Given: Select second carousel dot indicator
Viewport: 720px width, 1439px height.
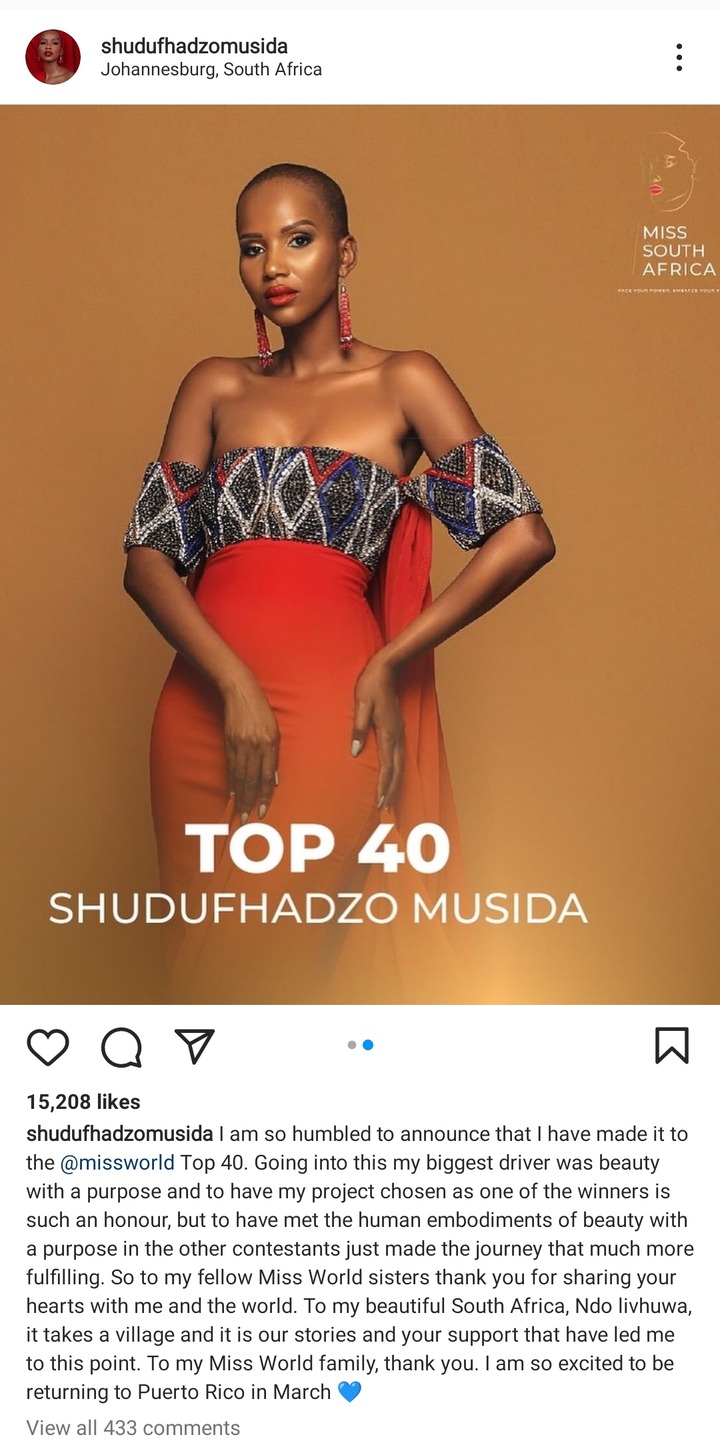Looking at the screenshot, I should coord(368,1045).
